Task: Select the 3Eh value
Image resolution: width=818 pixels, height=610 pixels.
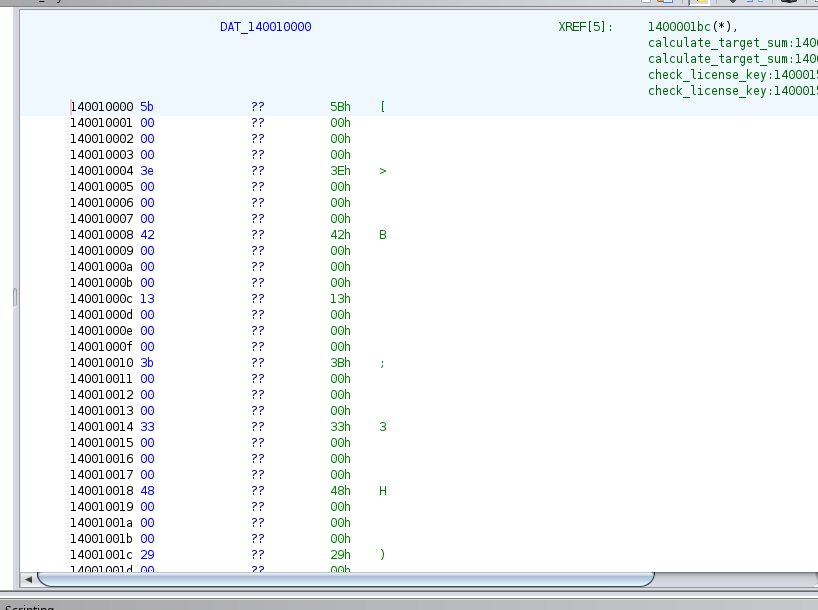Action: (x=340, y=171)
